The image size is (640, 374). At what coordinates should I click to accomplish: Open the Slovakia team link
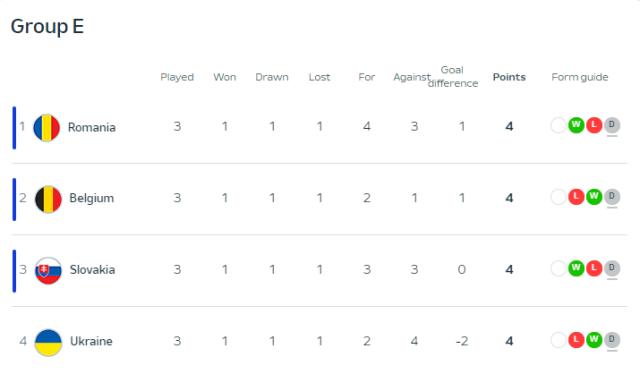click(x=92, y=270)
